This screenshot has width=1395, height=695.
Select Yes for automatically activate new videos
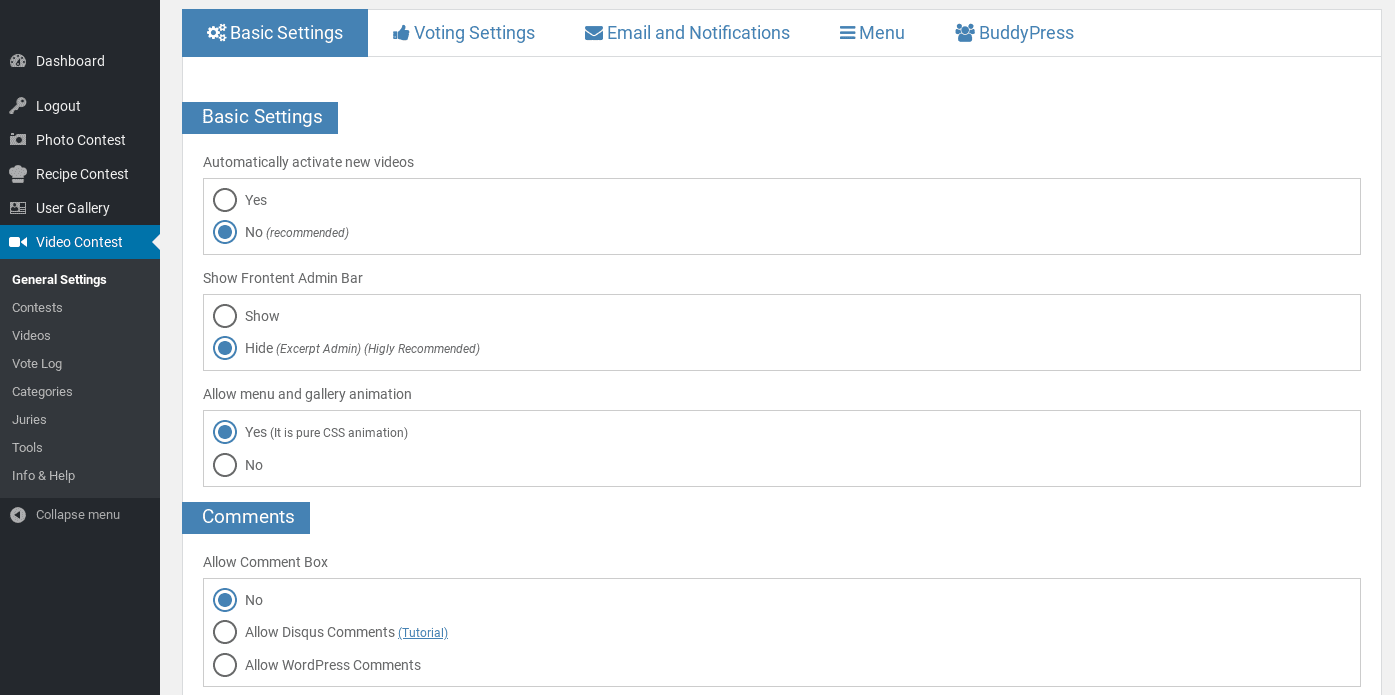[x=224, y=199]
